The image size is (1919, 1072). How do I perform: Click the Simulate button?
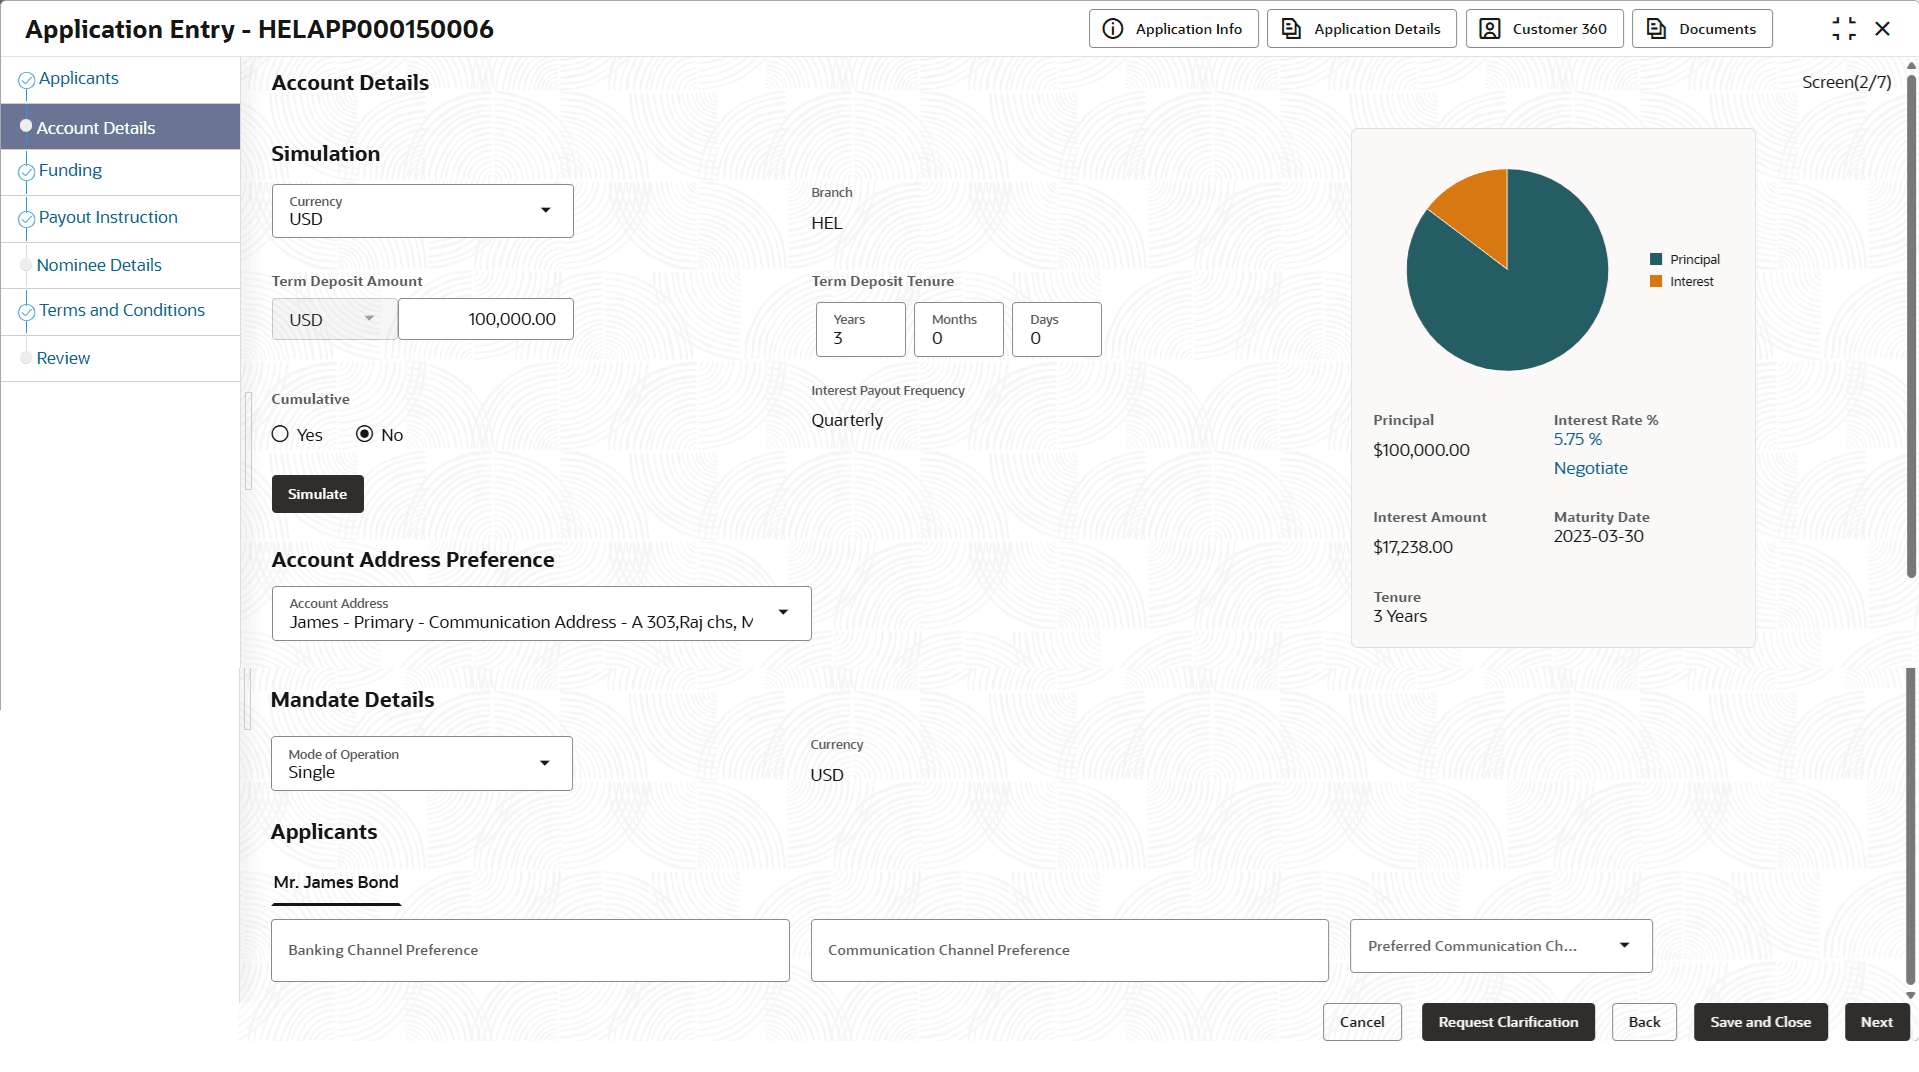tap(317, 494)
